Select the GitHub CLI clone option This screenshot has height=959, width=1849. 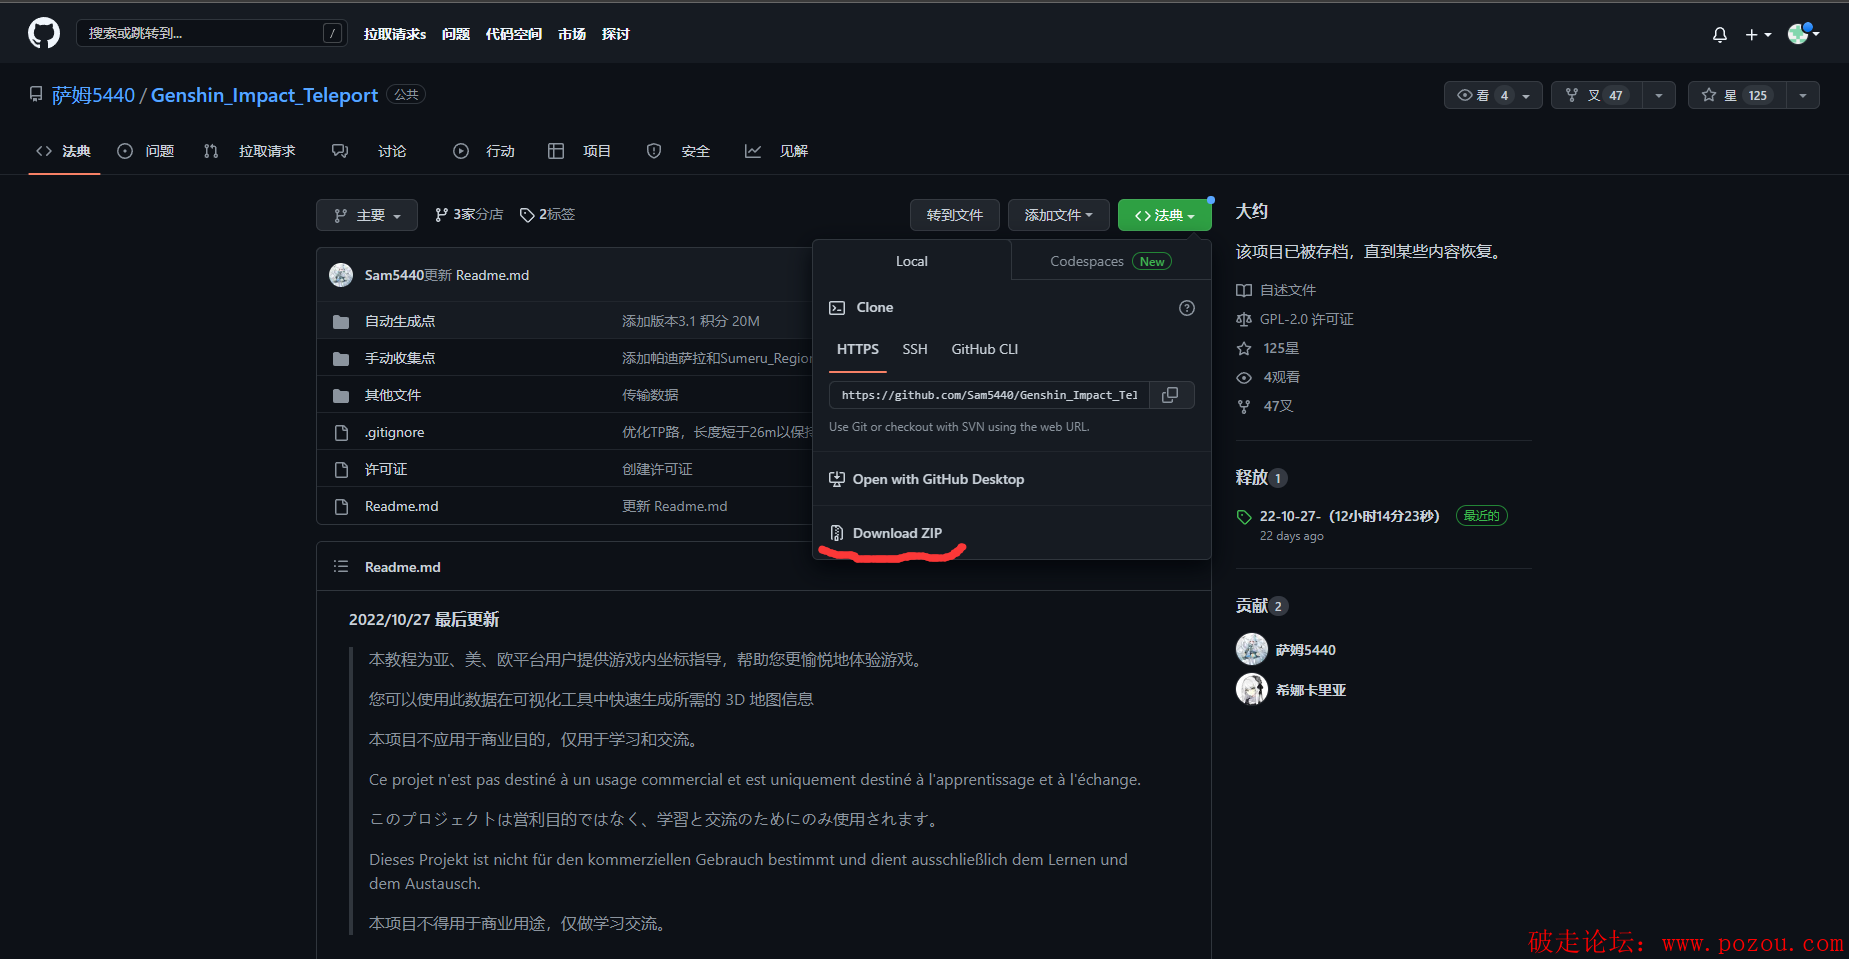click(x=985, y=350)
